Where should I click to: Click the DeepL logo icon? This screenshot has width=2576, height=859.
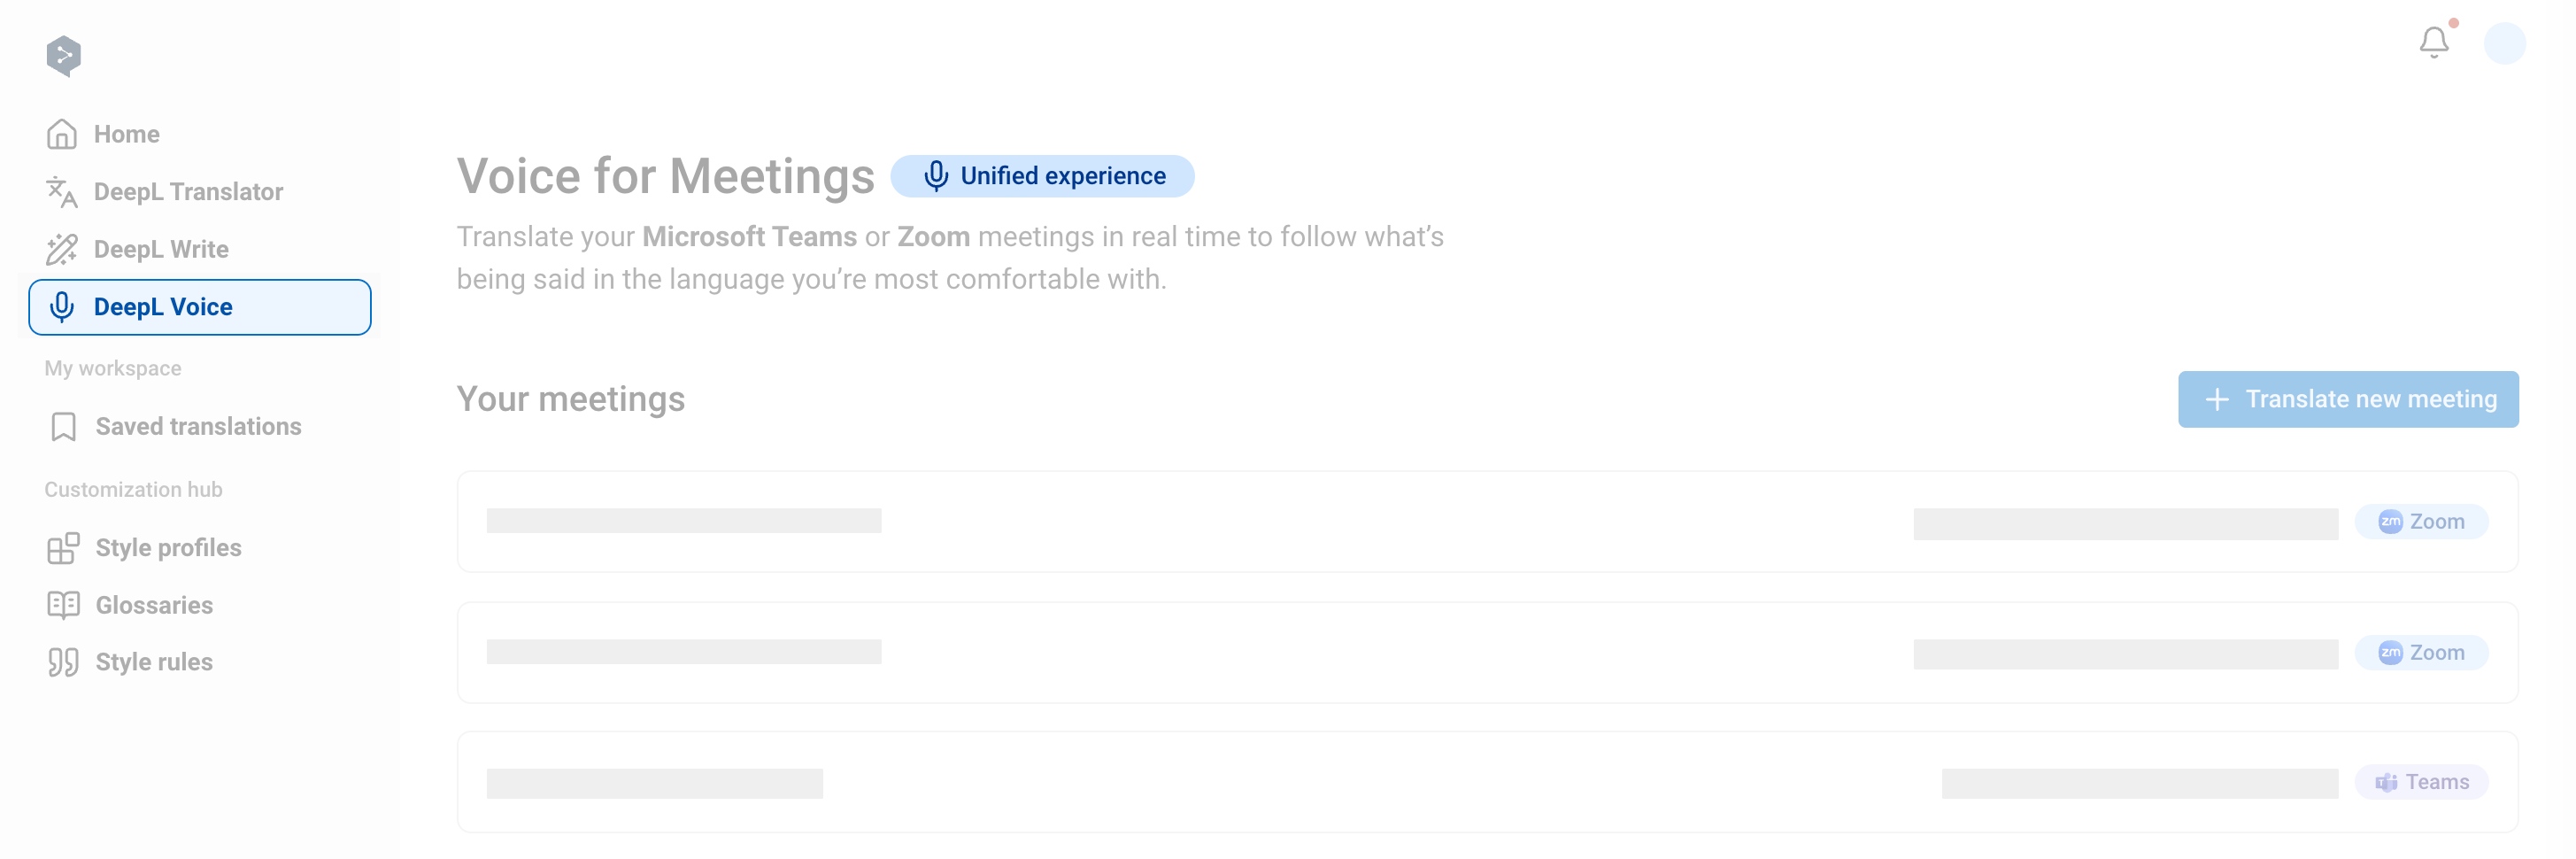point(63,55)
